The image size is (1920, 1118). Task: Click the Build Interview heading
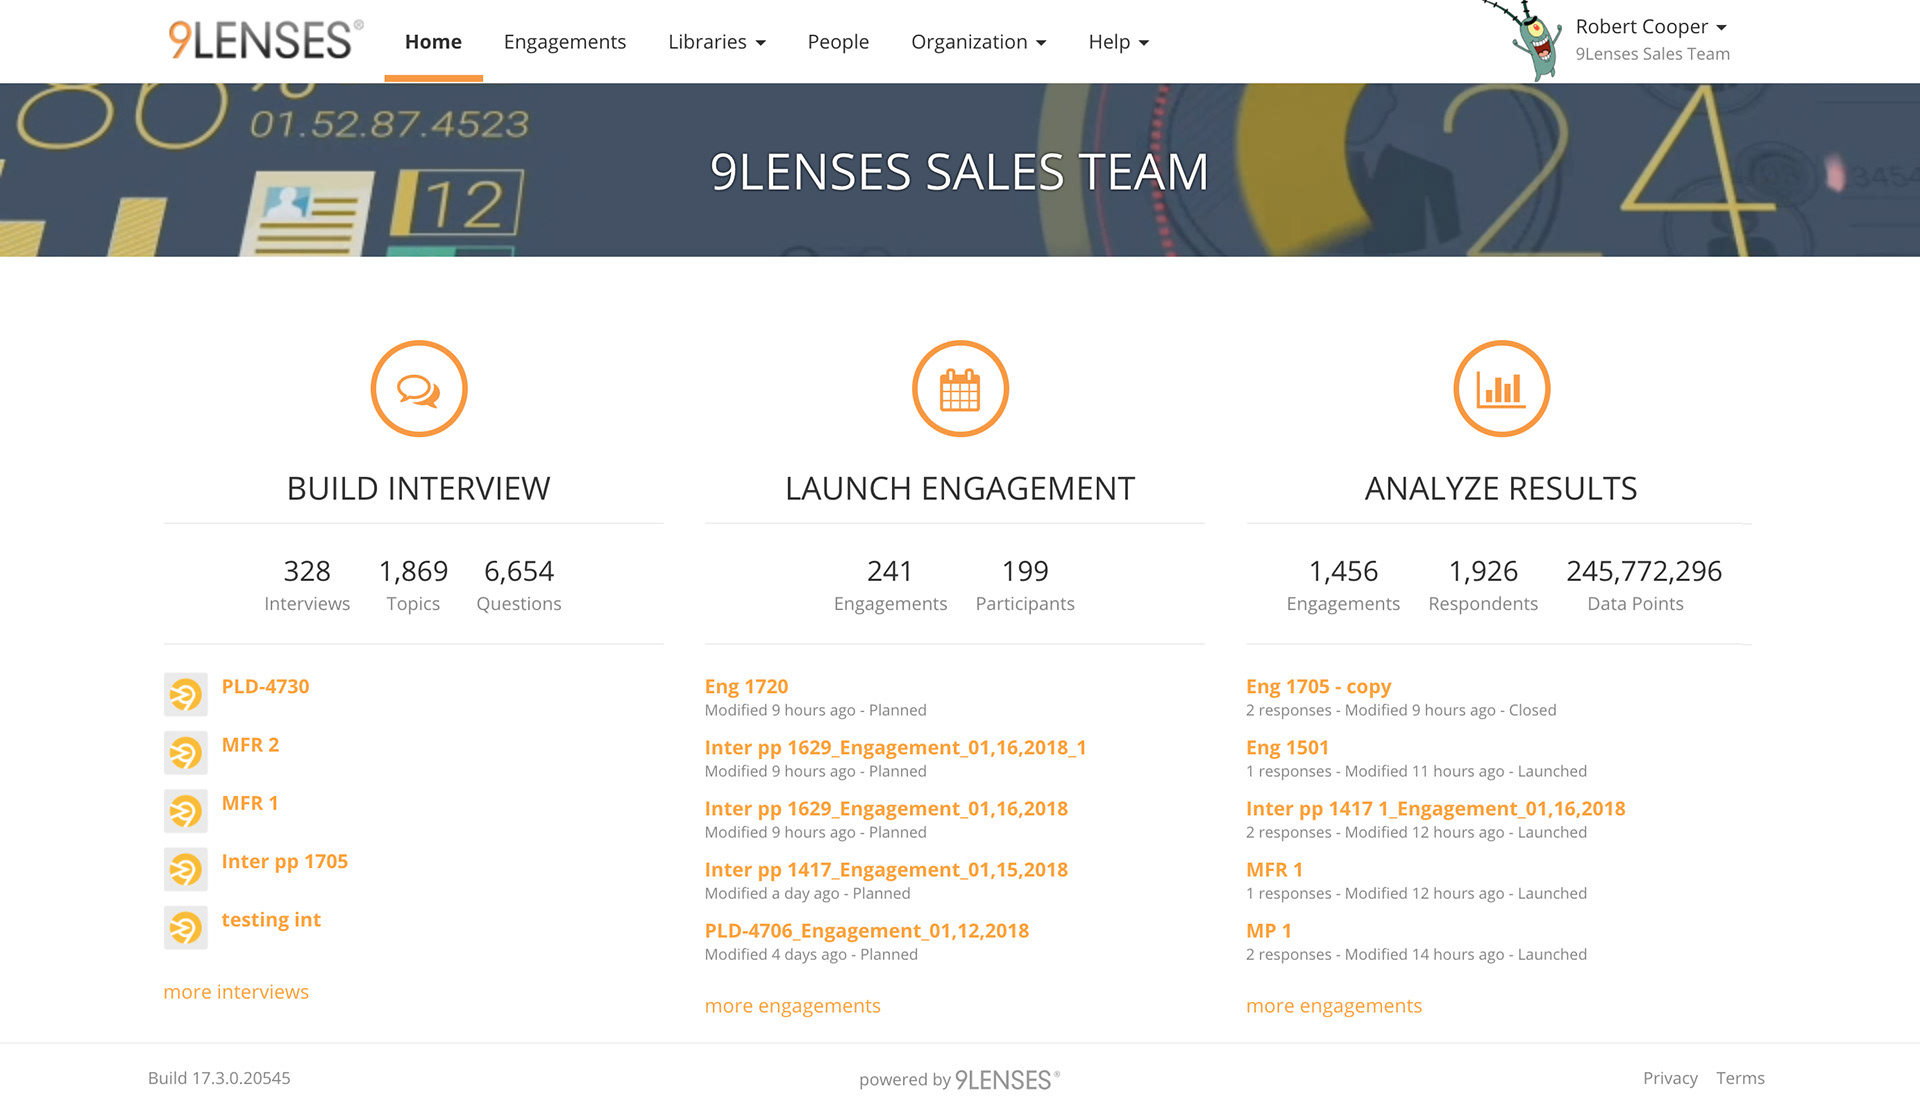(x=418, y=488)
